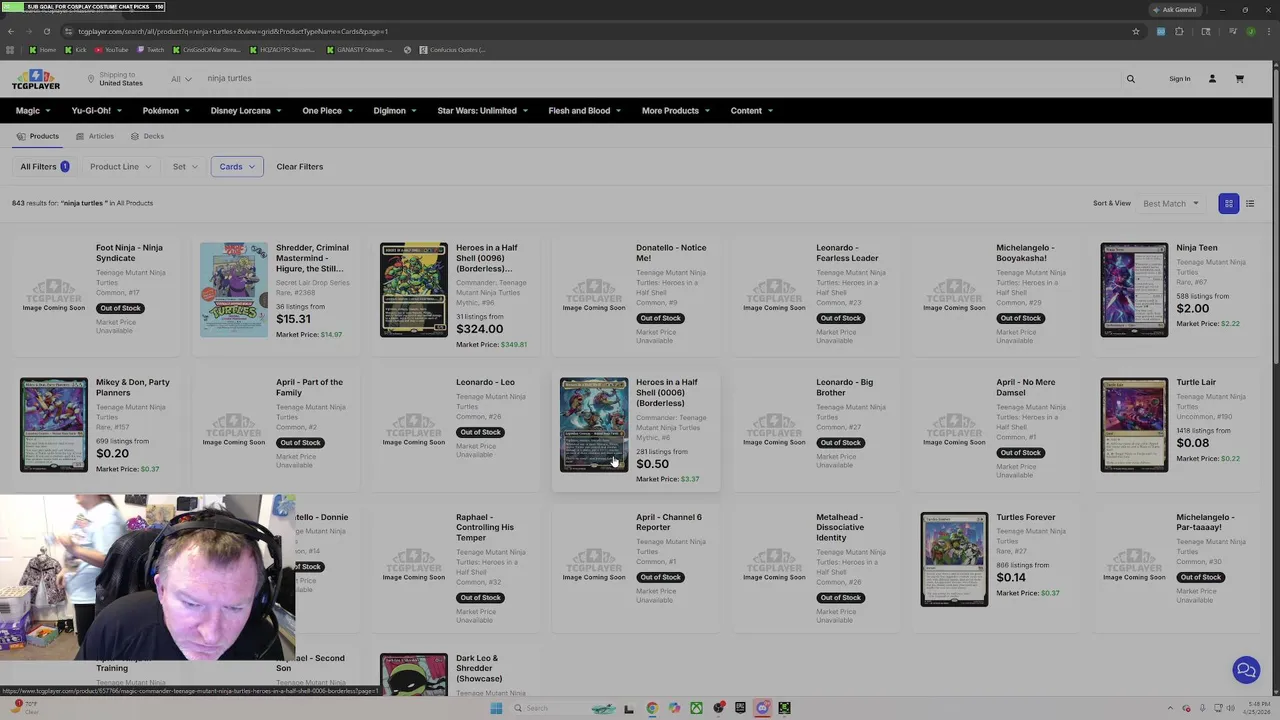The width and height of the screenshot is (1280, 720).
Task: Open Ask Gemini in browser
Action: pos(1174,9)
